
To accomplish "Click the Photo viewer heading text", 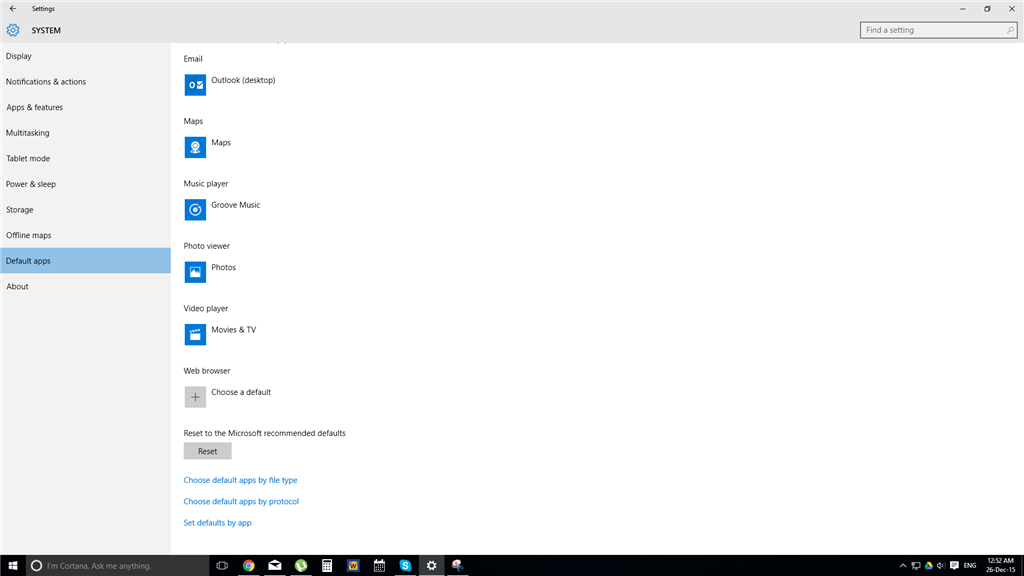I will coord(206,246).
